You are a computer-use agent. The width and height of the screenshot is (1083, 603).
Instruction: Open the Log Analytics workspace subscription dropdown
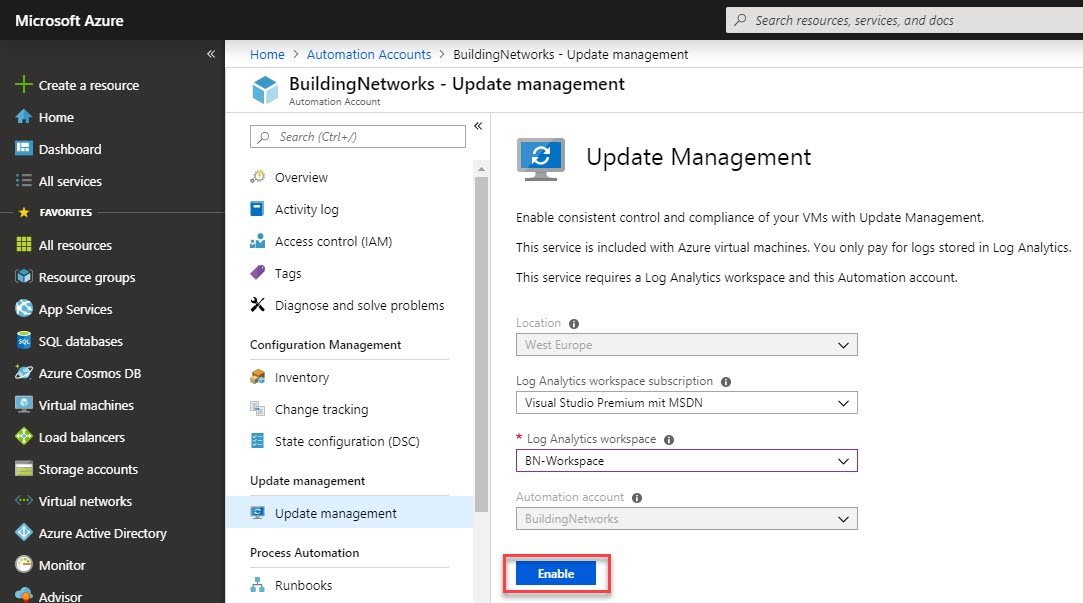[x=687, y=403]
